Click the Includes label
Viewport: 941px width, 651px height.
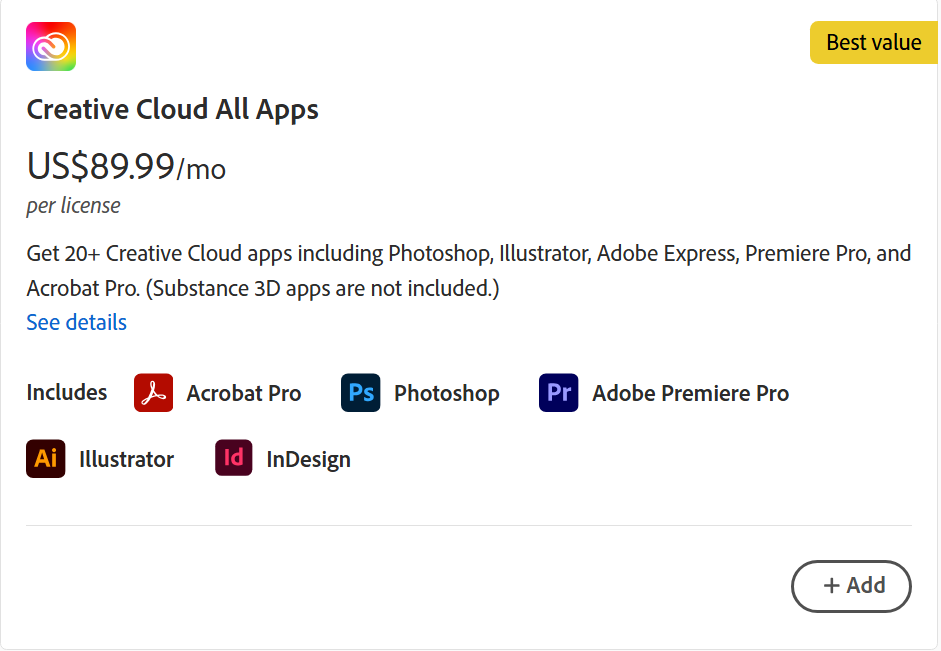click(67, 392)
